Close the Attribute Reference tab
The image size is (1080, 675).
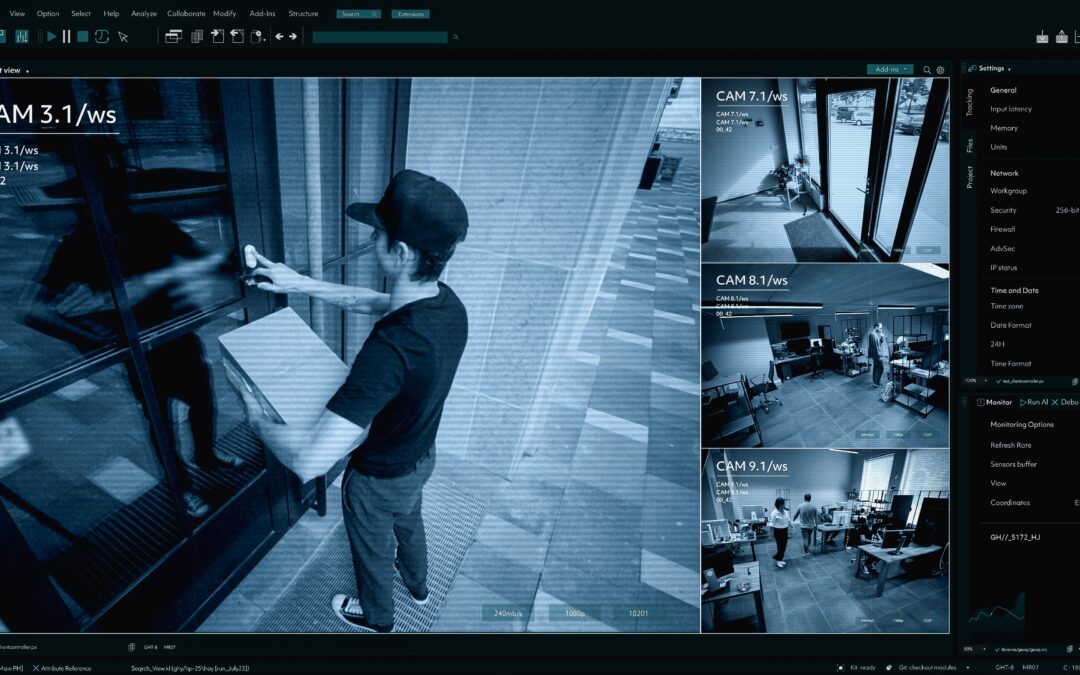pos(36,668)
